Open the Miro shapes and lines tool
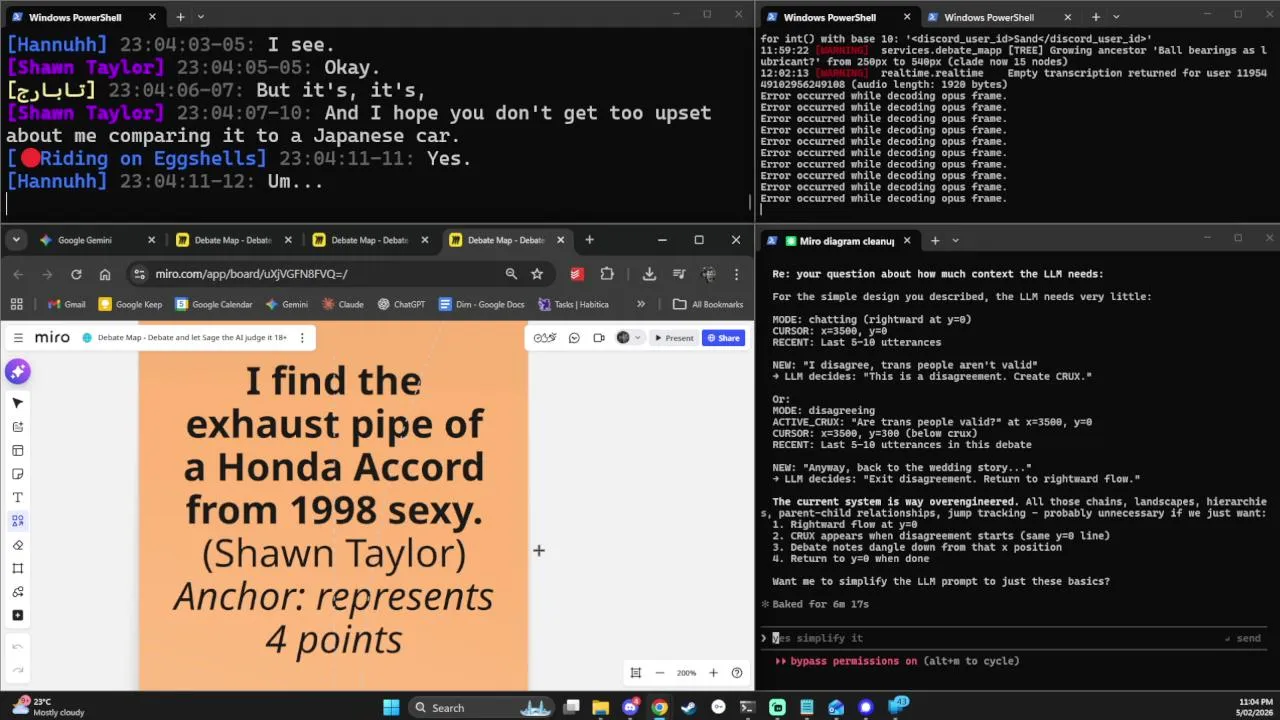1280x720 pixels. click(17, 521)
